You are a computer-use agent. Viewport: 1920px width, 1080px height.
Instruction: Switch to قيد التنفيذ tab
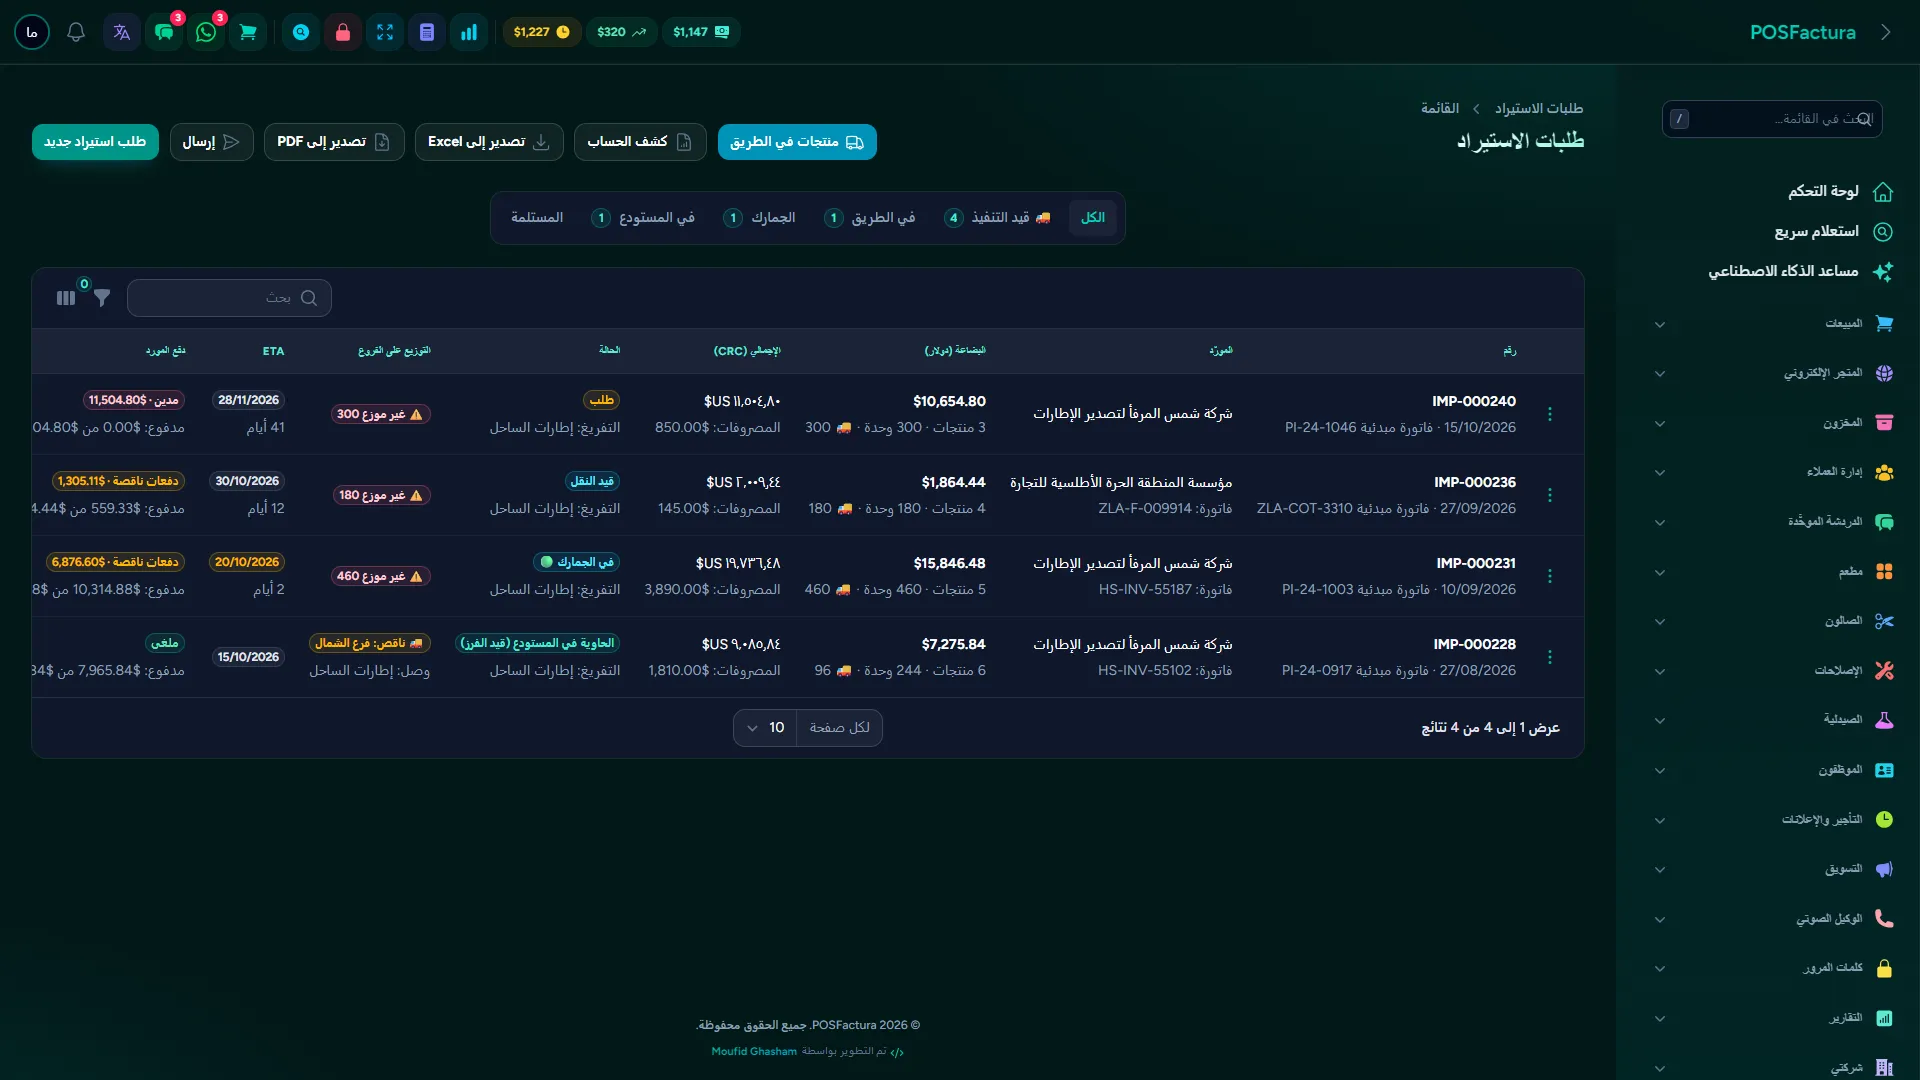pyautogui.click(x=998, y=218)
